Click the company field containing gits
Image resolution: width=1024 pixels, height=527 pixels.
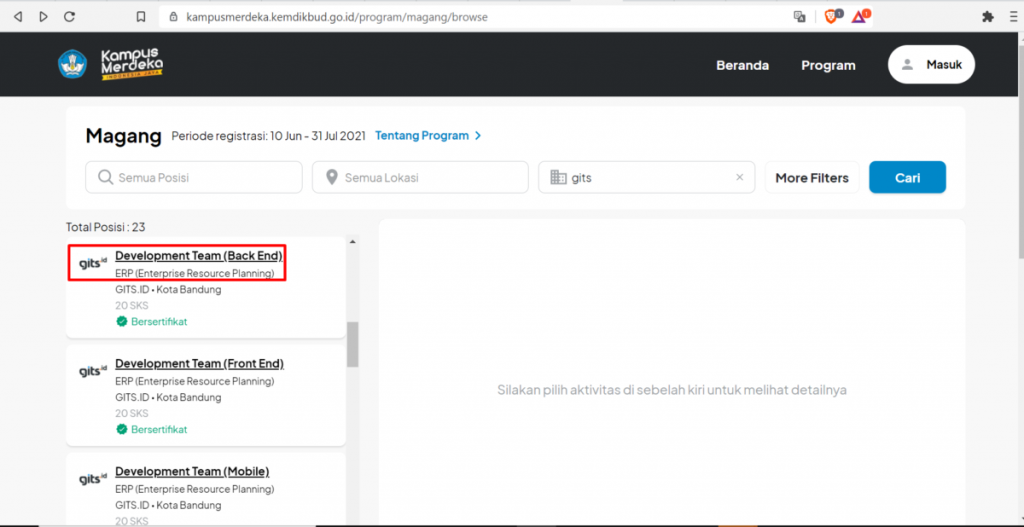[647, 177]
